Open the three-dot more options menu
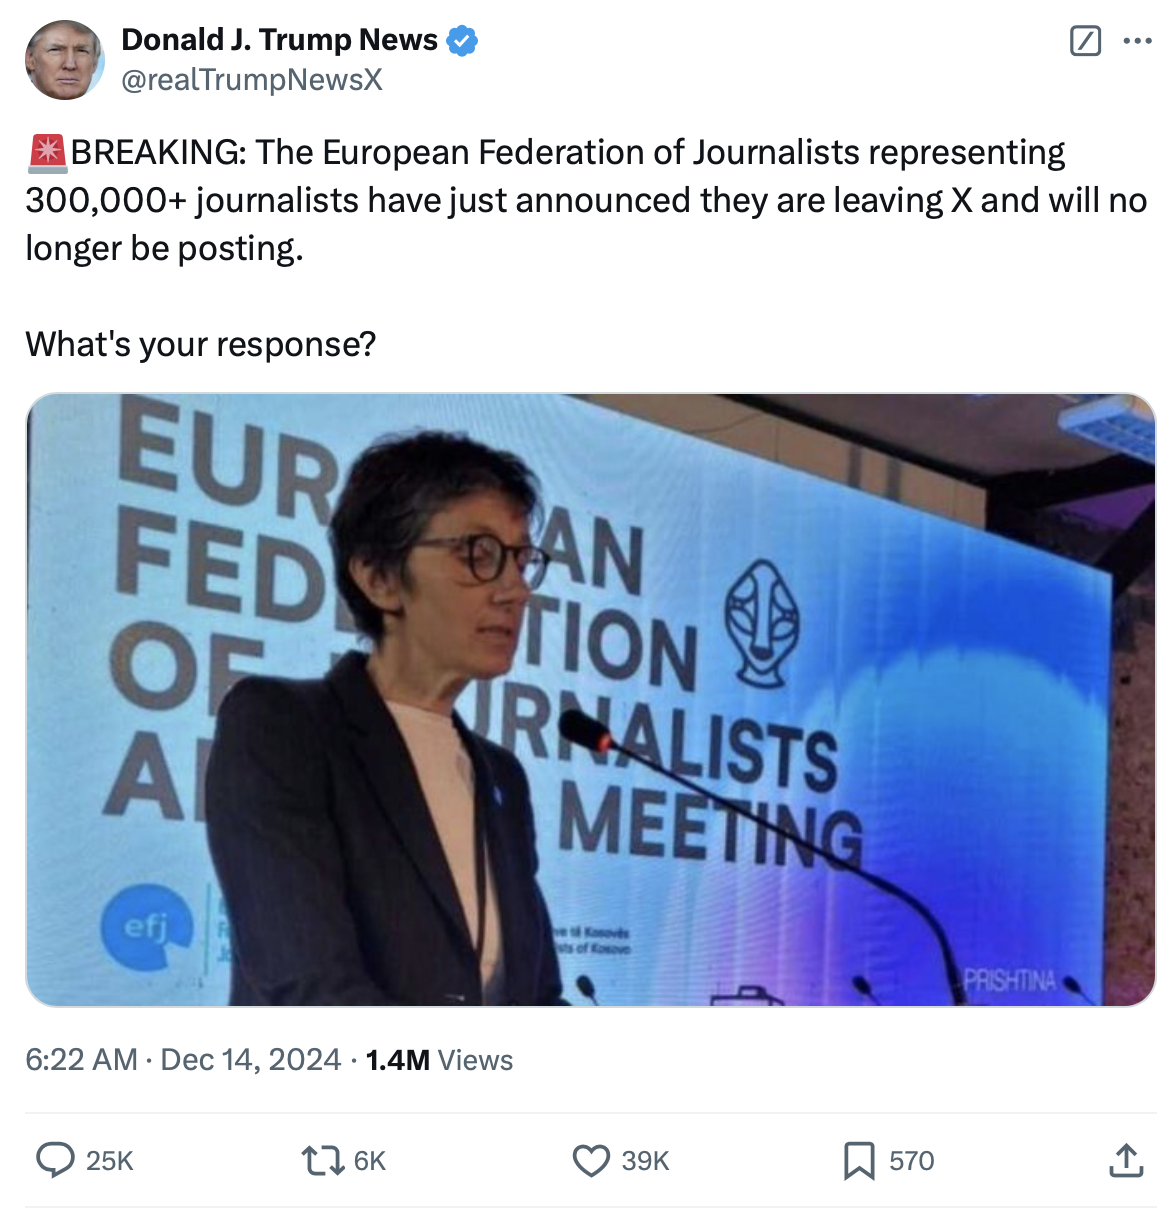 click(x=1138, y=41)
